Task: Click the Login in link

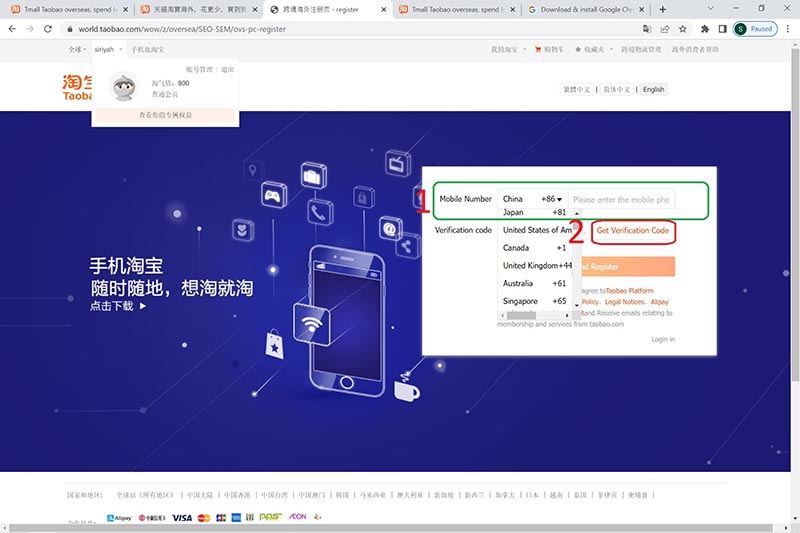Action: click(x=663, y=339)
